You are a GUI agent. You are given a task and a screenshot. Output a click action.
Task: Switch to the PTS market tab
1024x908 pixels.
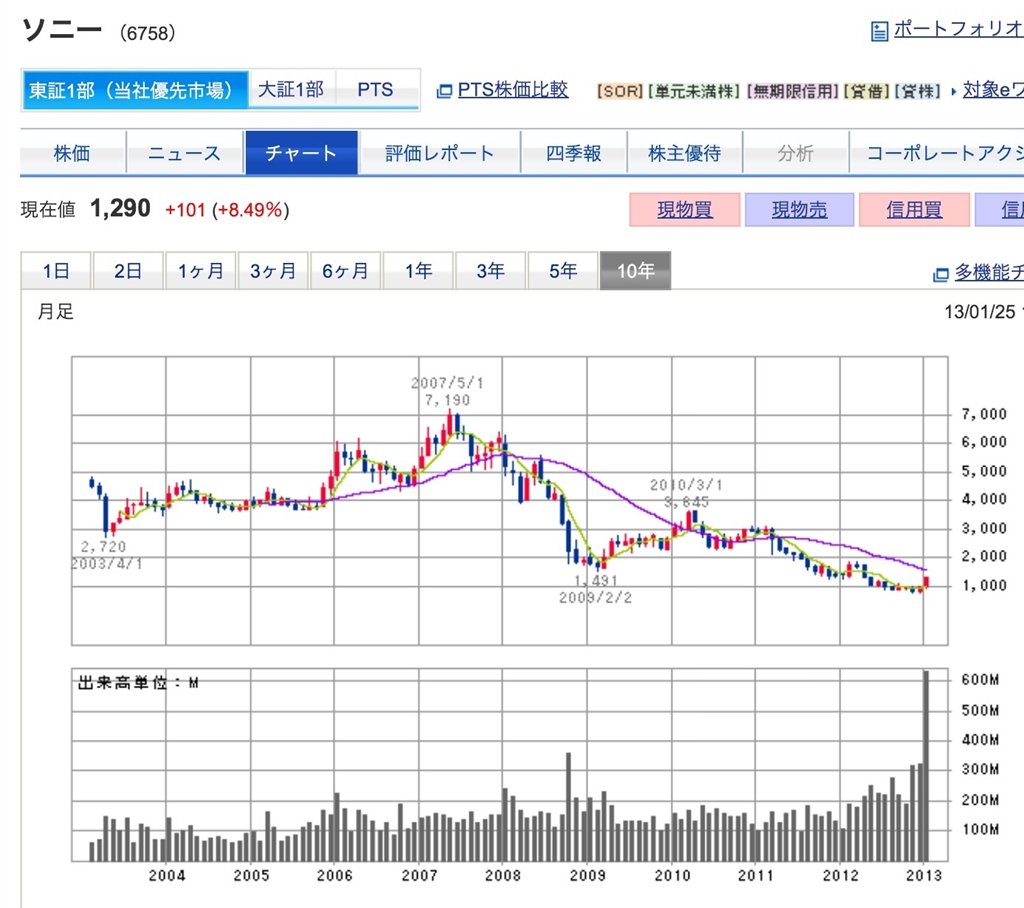tap(376, 89)
